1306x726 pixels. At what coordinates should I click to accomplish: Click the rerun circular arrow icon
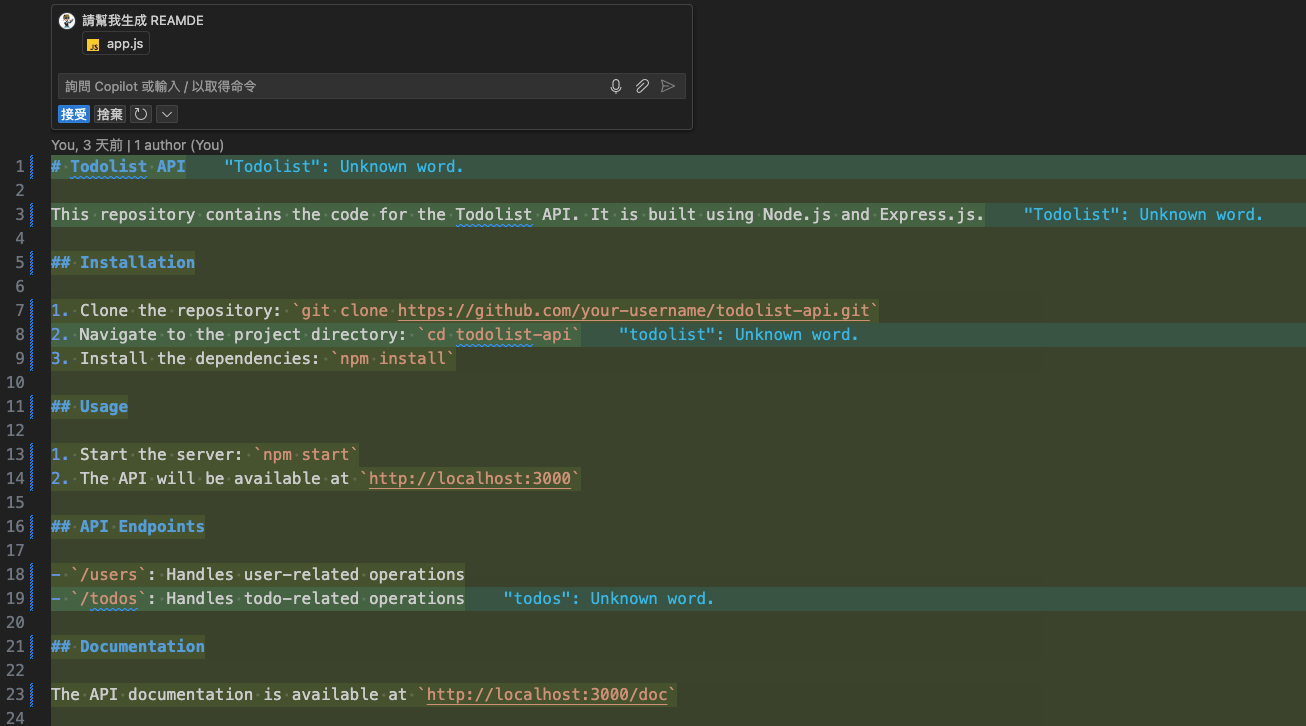click(141, 115)
